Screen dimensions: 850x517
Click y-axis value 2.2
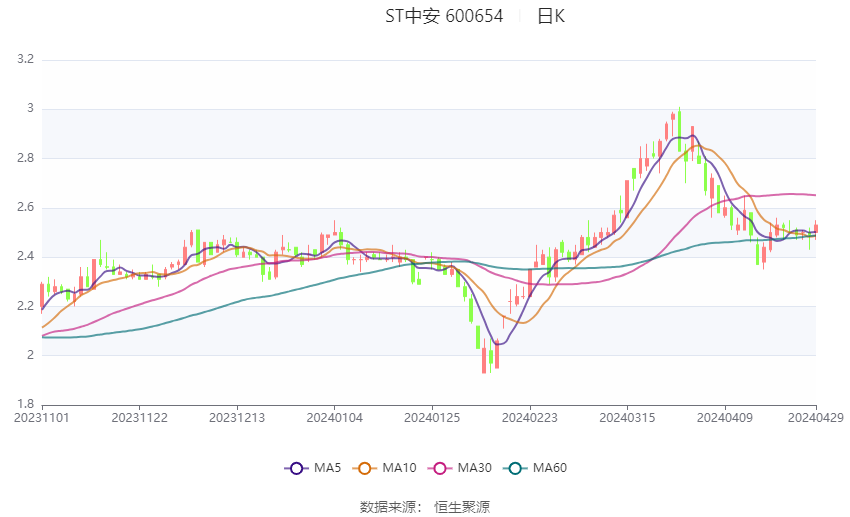25,306
